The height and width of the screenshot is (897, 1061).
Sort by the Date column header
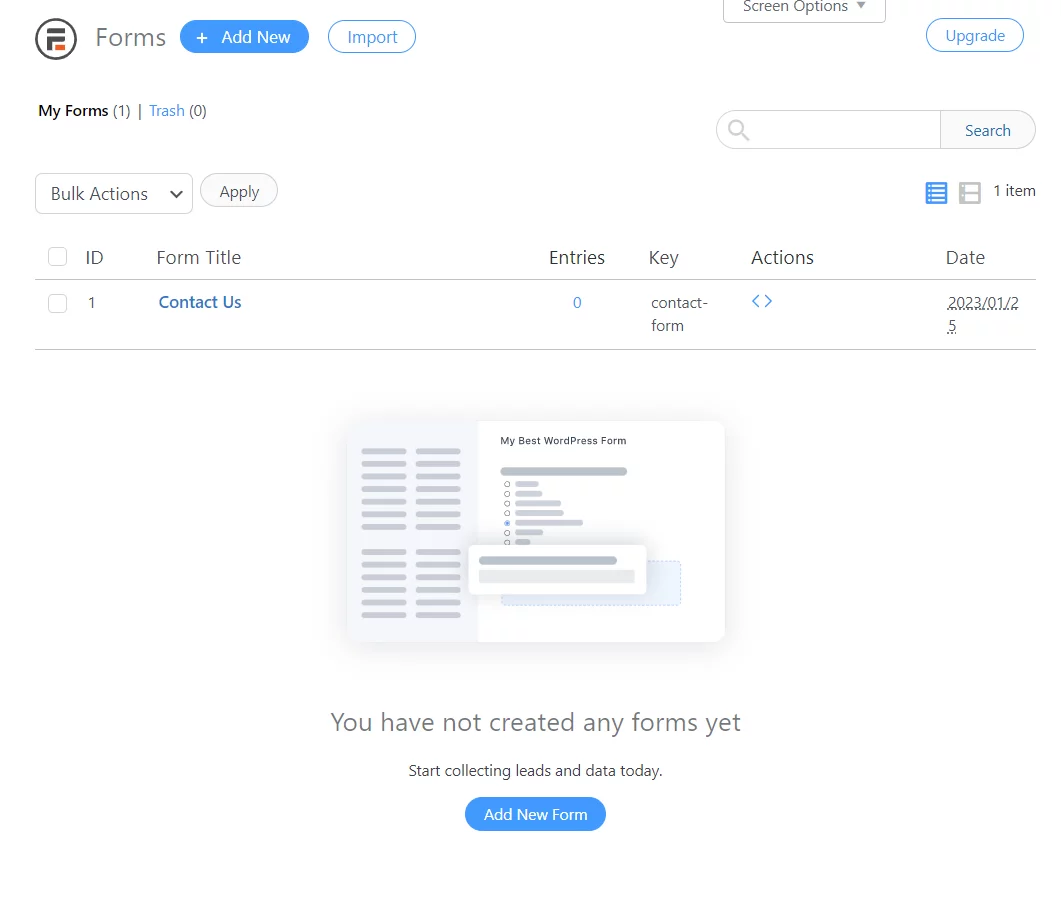(965, 258)
